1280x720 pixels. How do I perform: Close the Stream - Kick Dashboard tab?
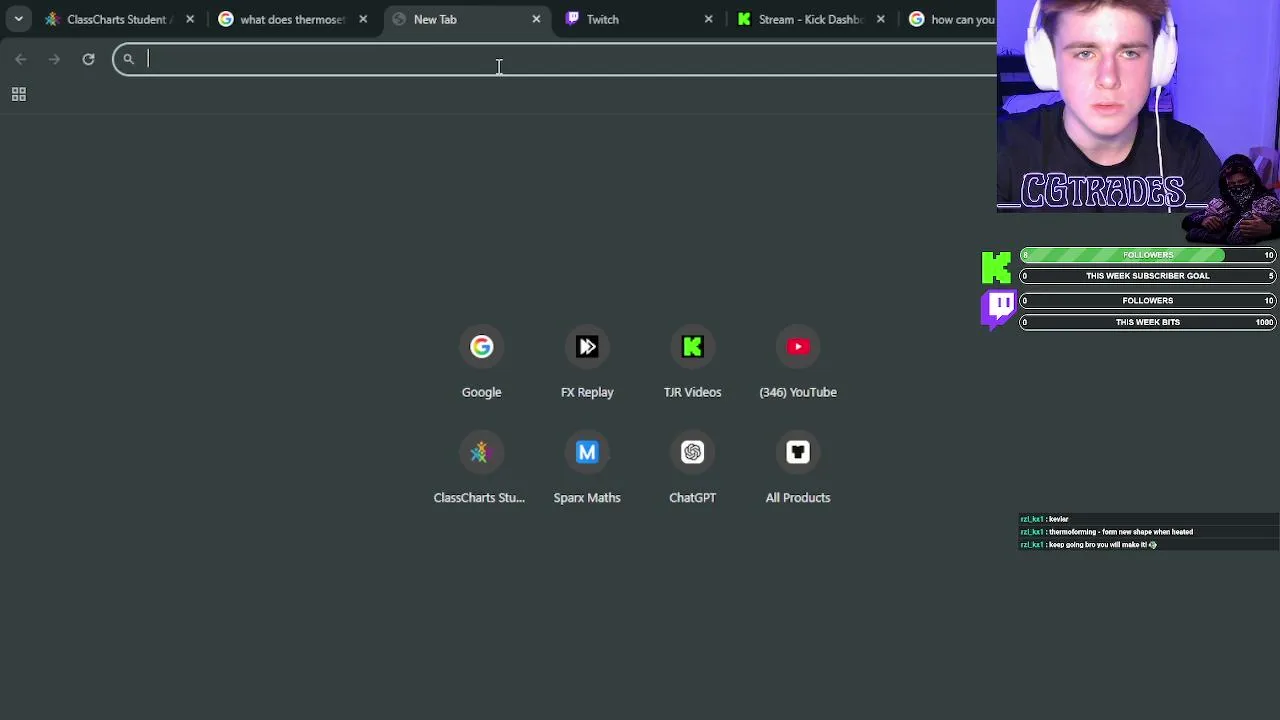(x=881, y=19)
